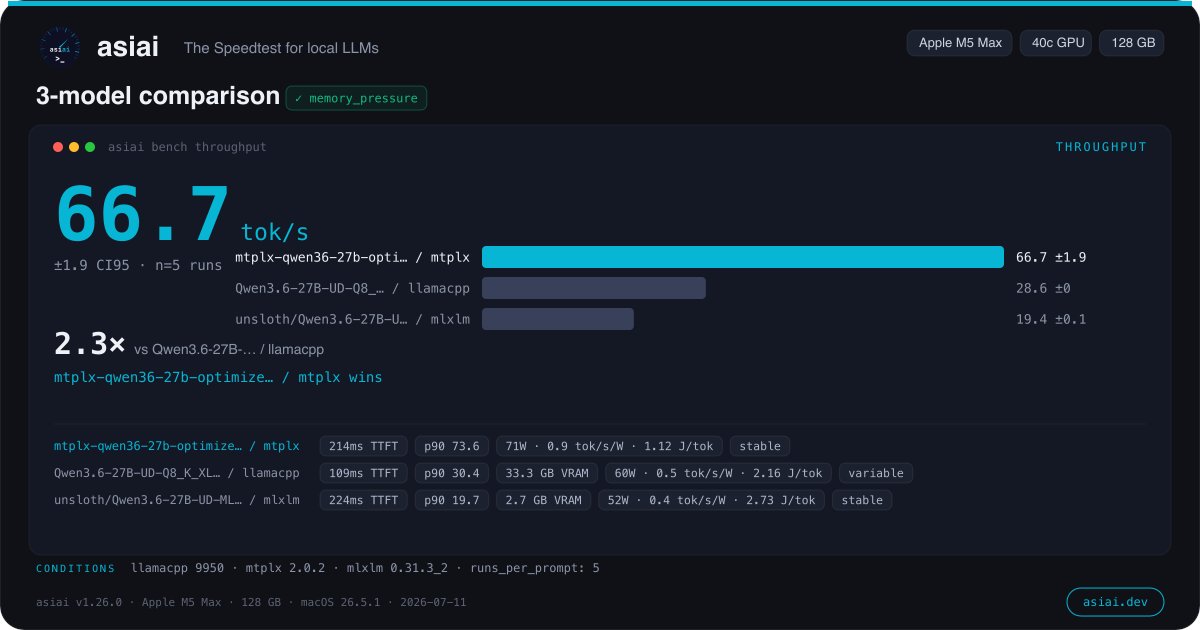The height and width of the screenshot is (630, 1200).
Task: Click the 'p90 30.4' chip
Action: pos(451,473)
